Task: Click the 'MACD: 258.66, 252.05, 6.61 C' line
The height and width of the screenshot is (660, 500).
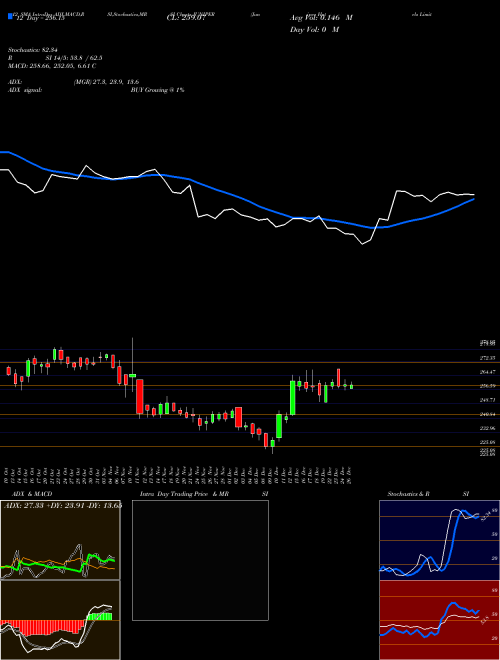Action: [52, 66]
